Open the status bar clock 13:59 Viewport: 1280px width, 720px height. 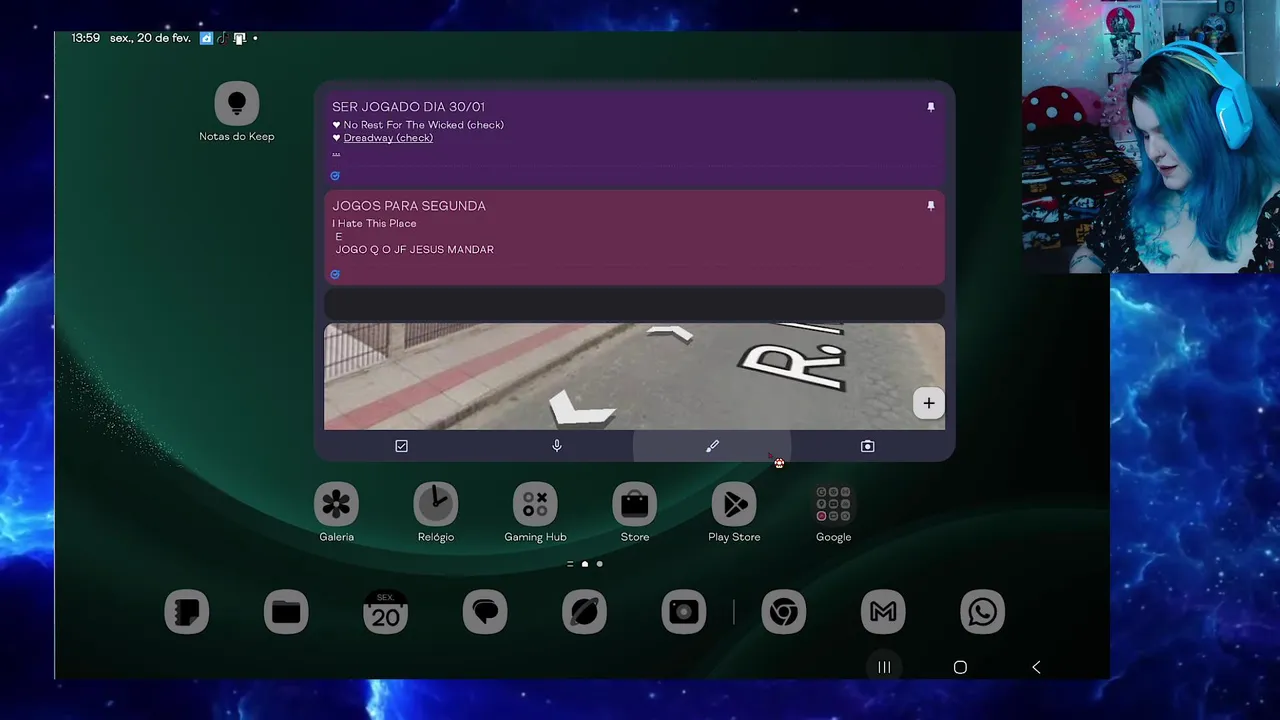coord(86,38)
